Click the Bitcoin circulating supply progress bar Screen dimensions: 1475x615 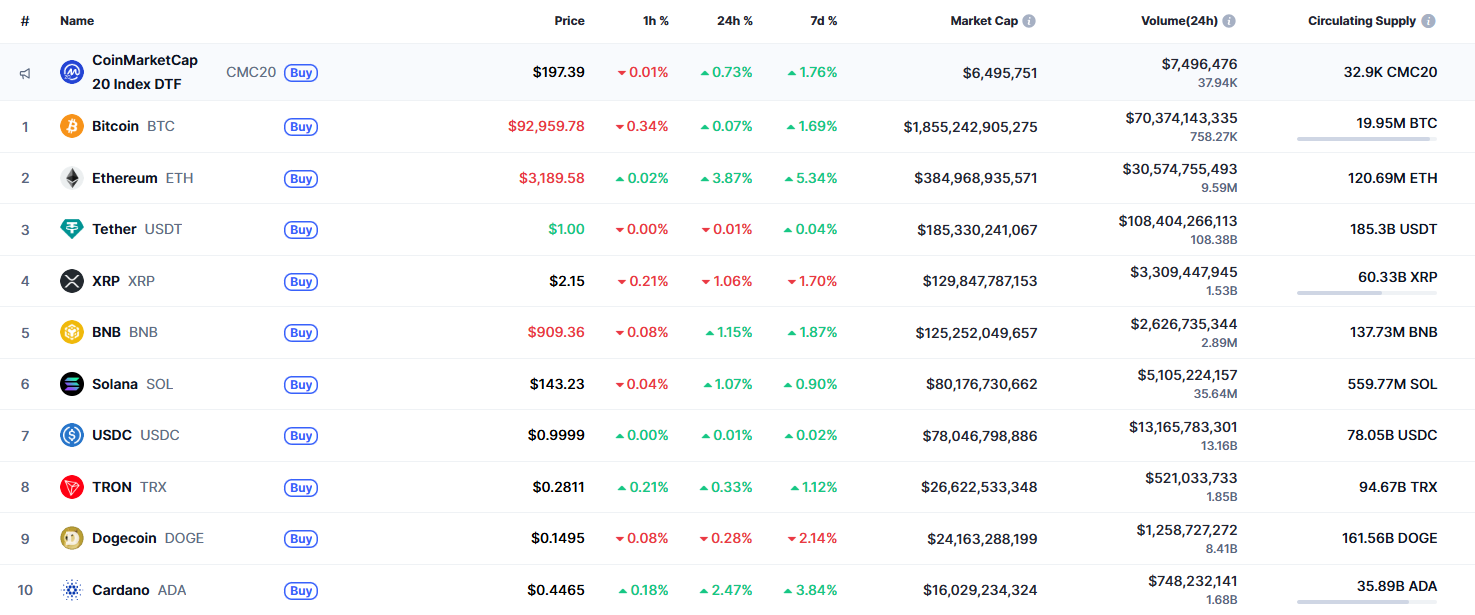click(1366, 139)
